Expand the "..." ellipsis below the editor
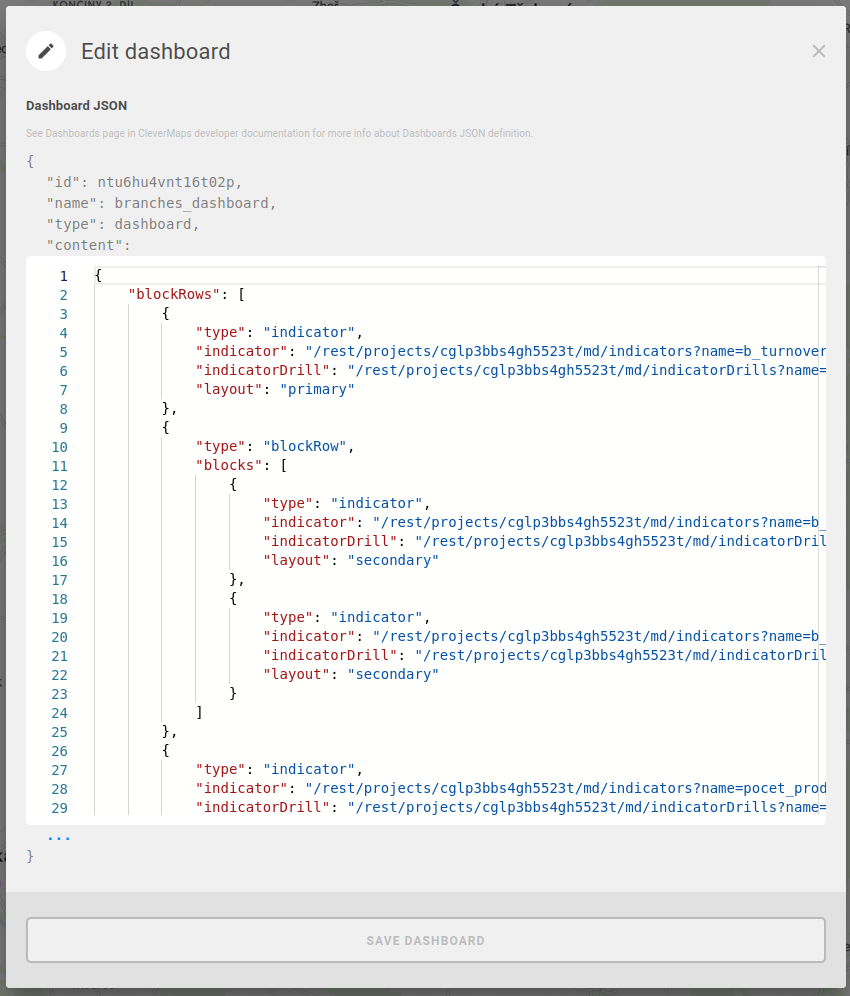This screenshot has height=996, width=850. coord(59,836)
